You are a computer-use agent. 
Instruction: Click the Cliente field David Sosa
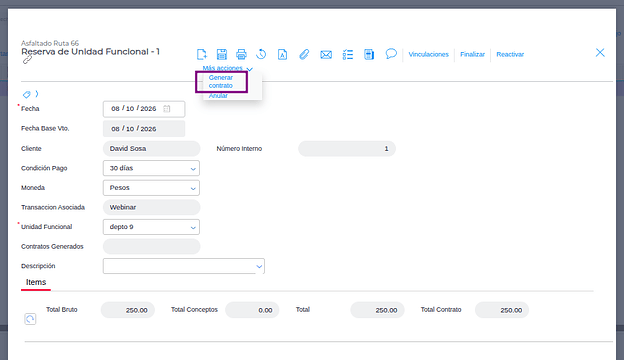[x=152, y=148]
